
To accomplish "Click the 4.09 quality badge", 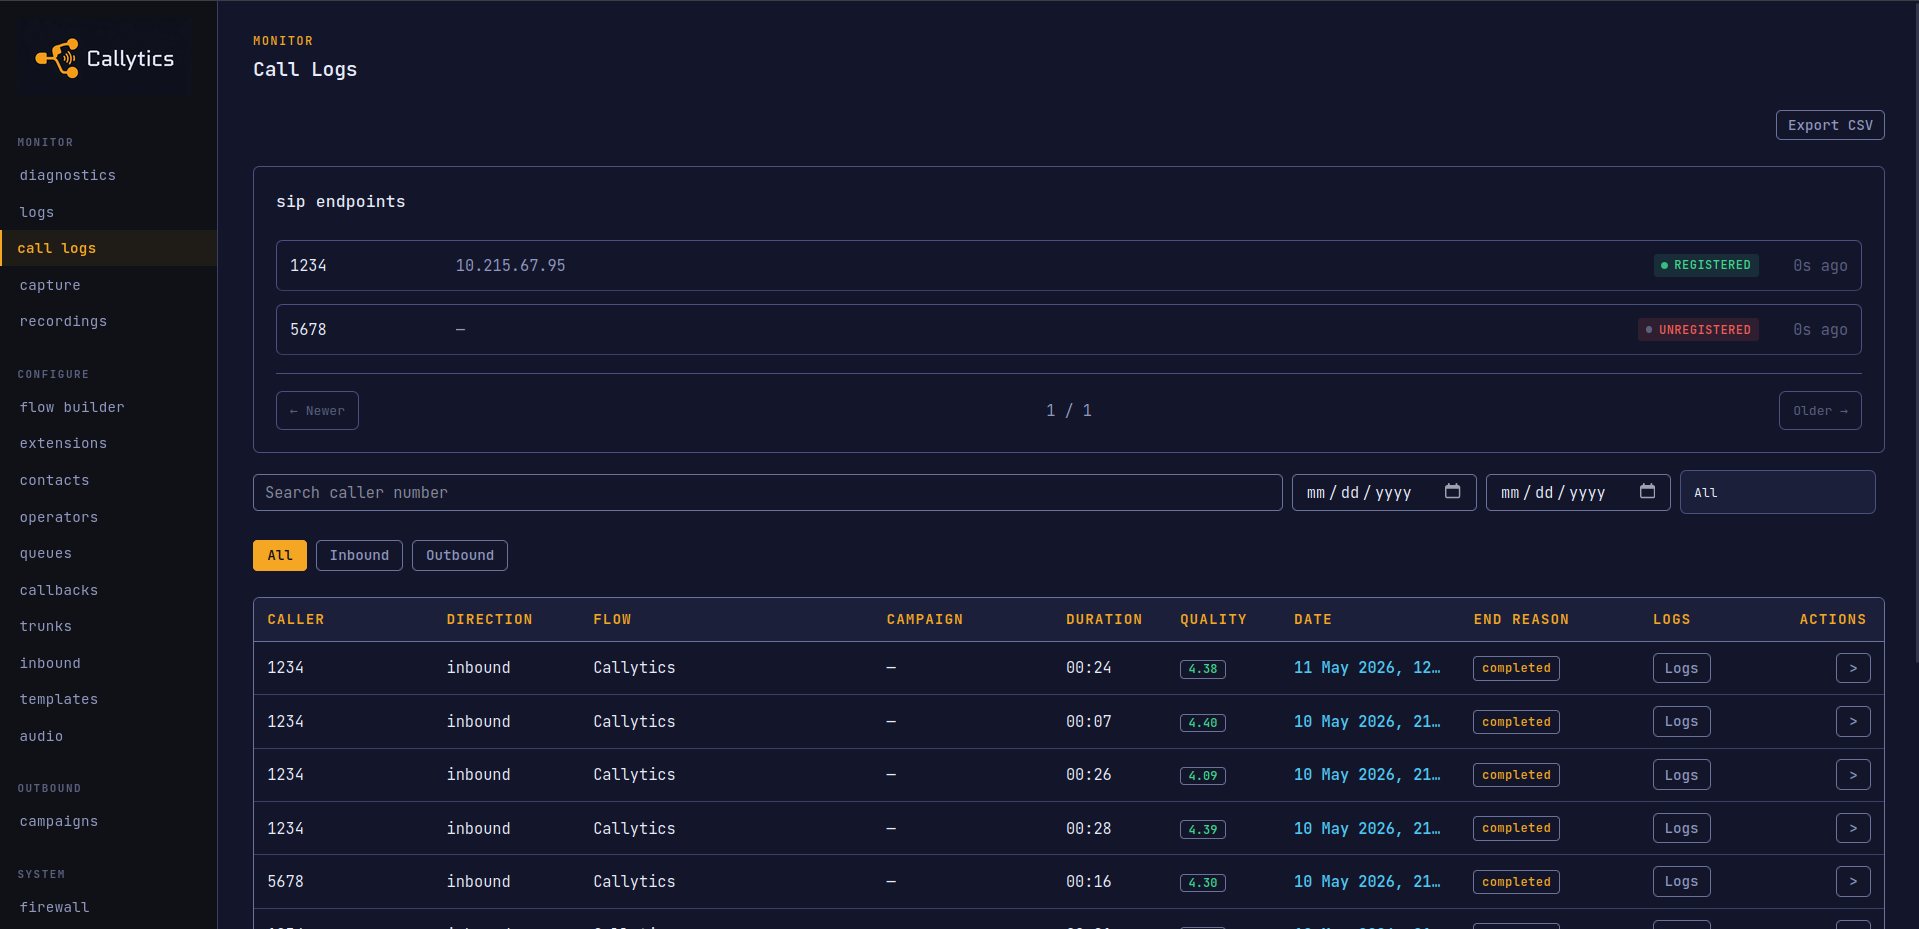I will pyautogui.click(x=1202, y=776).
